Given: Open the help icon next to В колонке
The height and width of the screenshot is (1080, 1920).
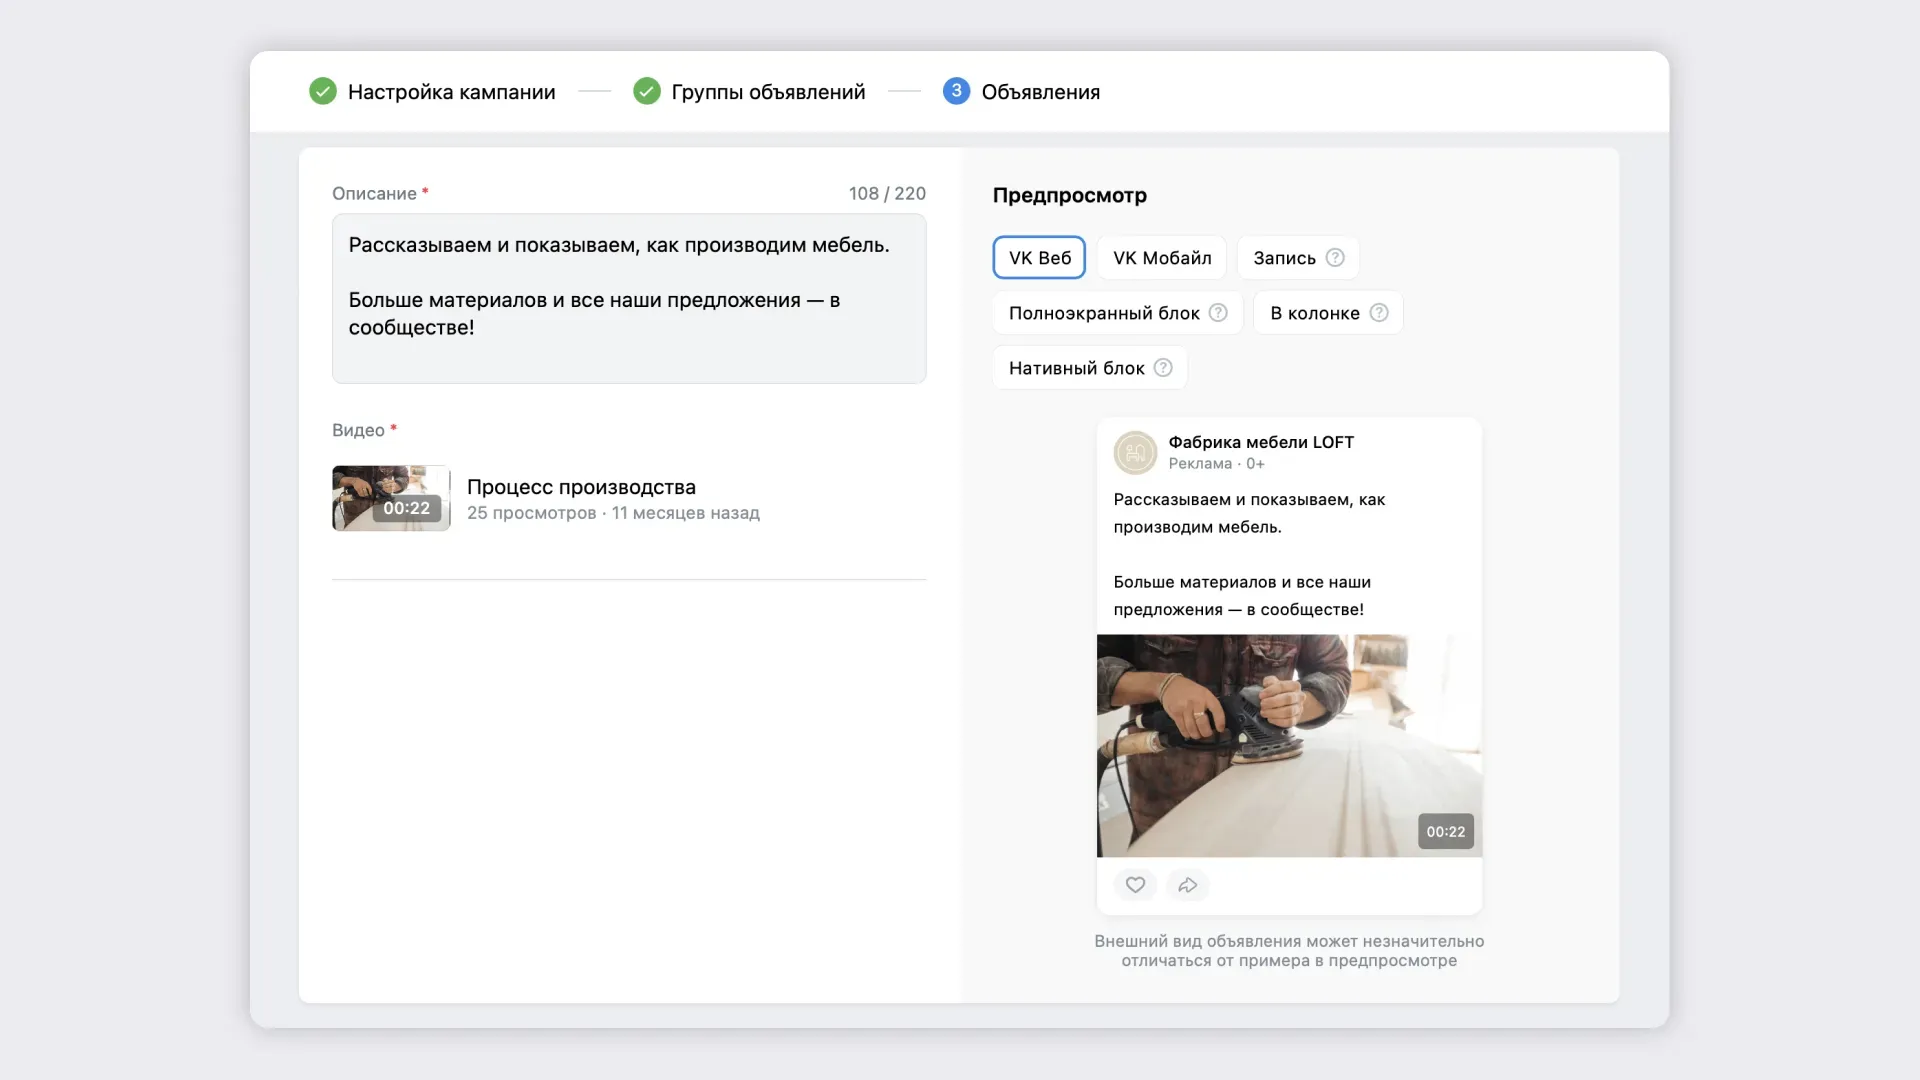Looking at the screenshot, I should pyautogui.click(x=1379, y=313).
